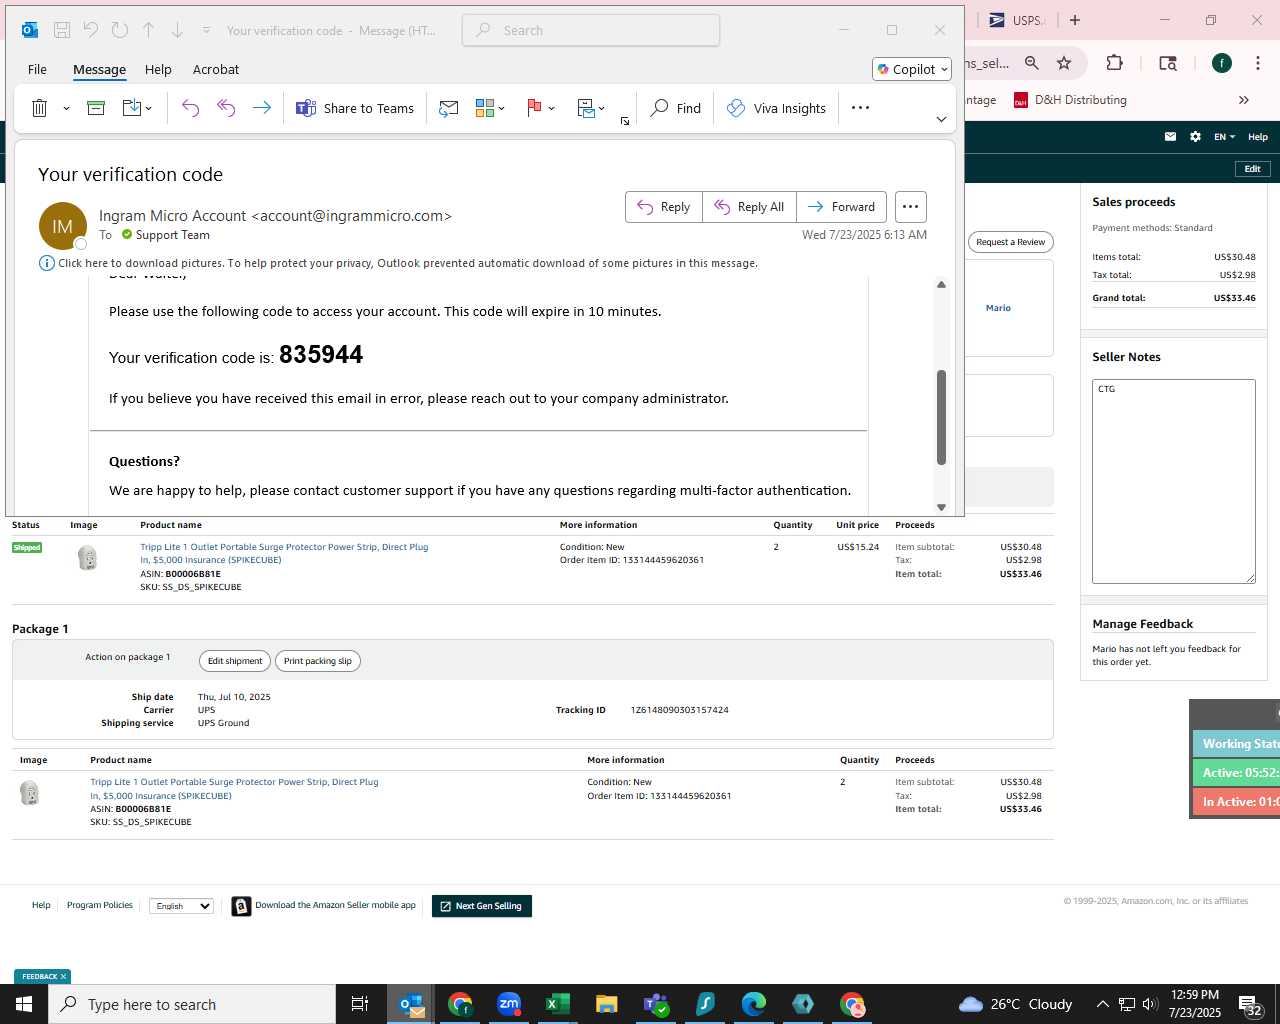The width and height of the screenshot is (1280, 1024).
Task: Click the Outlook Search box
Action: [591, 30]
